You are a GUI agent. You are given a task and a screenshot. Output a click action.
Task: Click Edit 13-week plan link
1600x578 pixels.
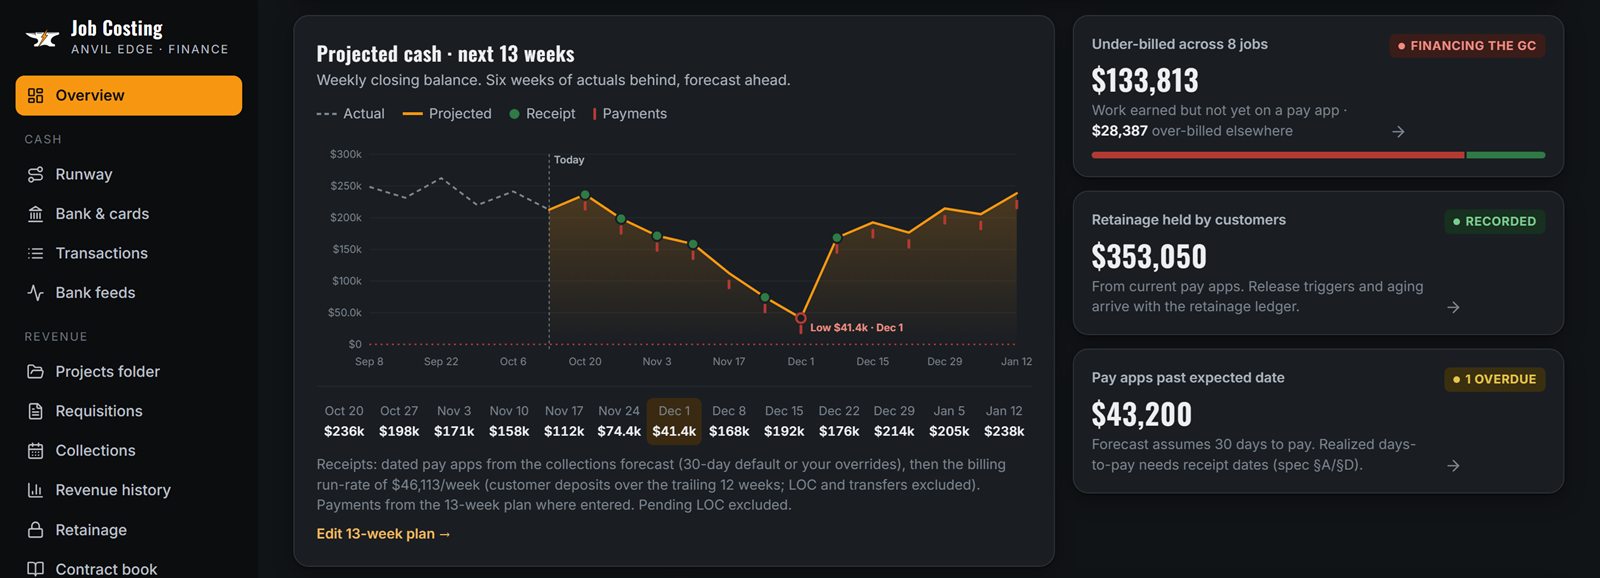pyautogui.click(x=384, y=534)
